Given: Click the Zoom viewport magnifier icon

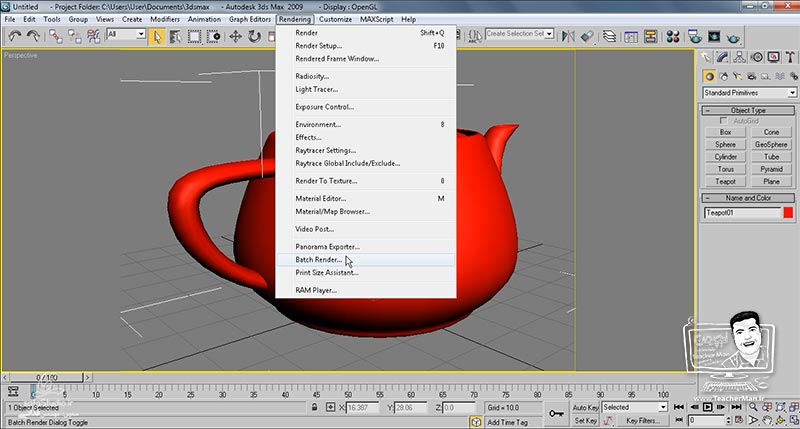Looking at the screenshot, I should 754,407.
